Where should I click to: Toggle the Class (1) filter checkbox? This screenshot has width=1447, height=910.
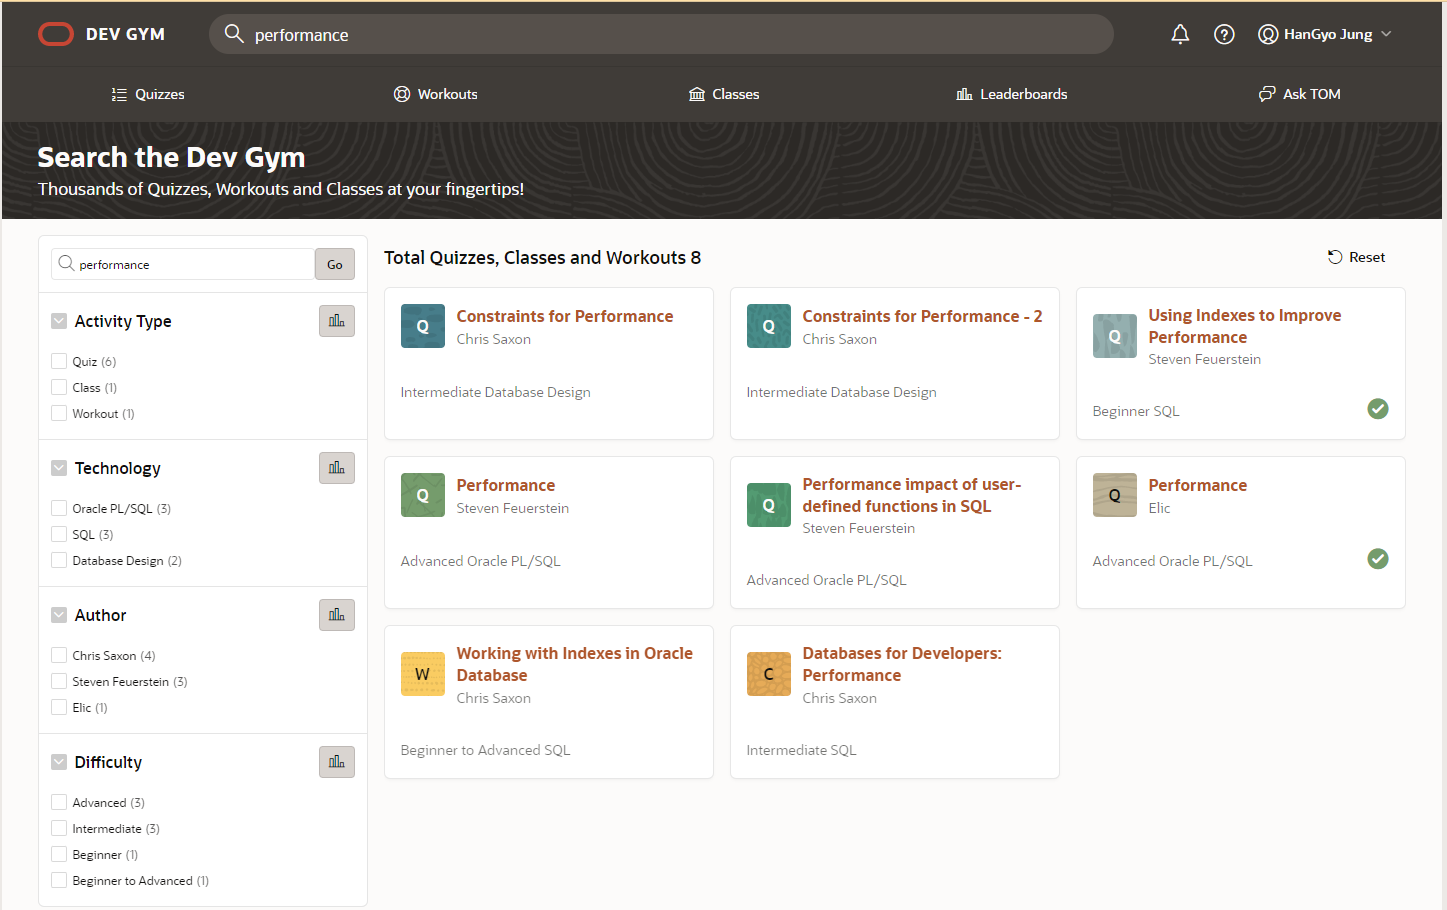click(x=59, y=387)
